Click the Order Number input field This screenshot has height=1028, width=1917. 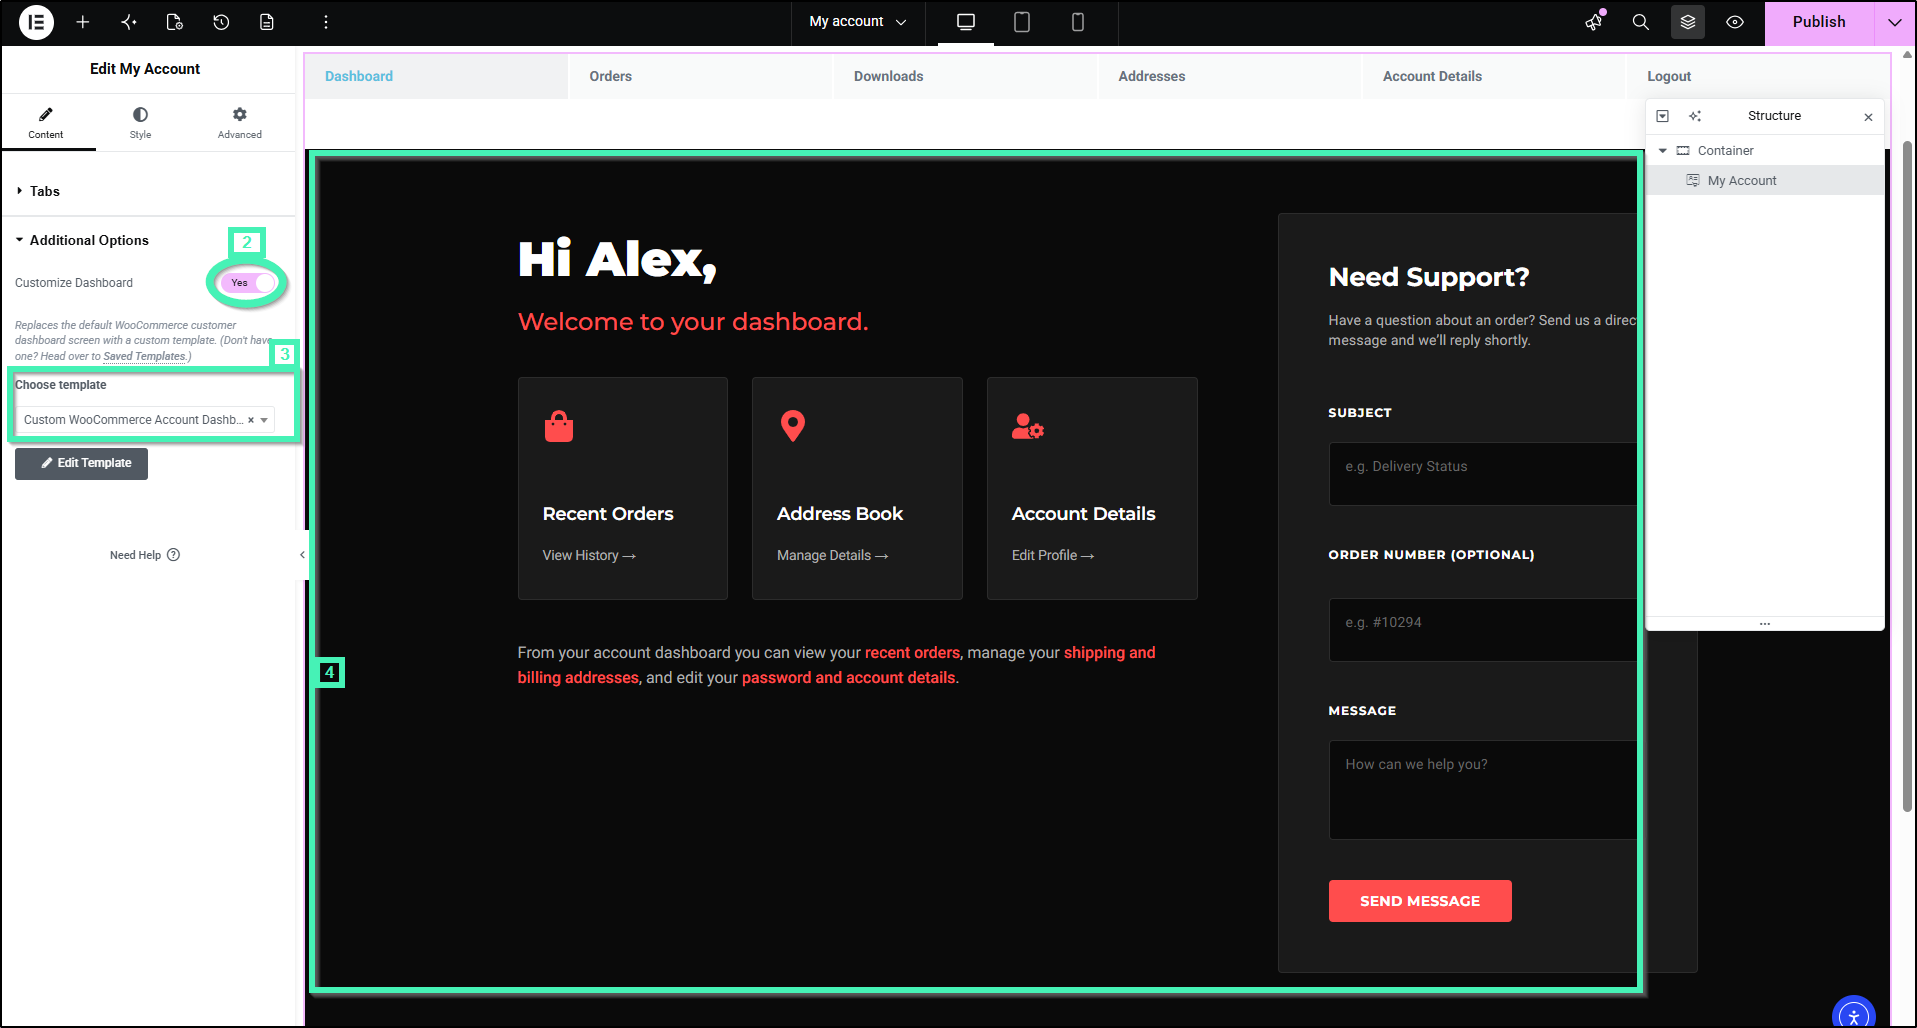coord(1482,630)
